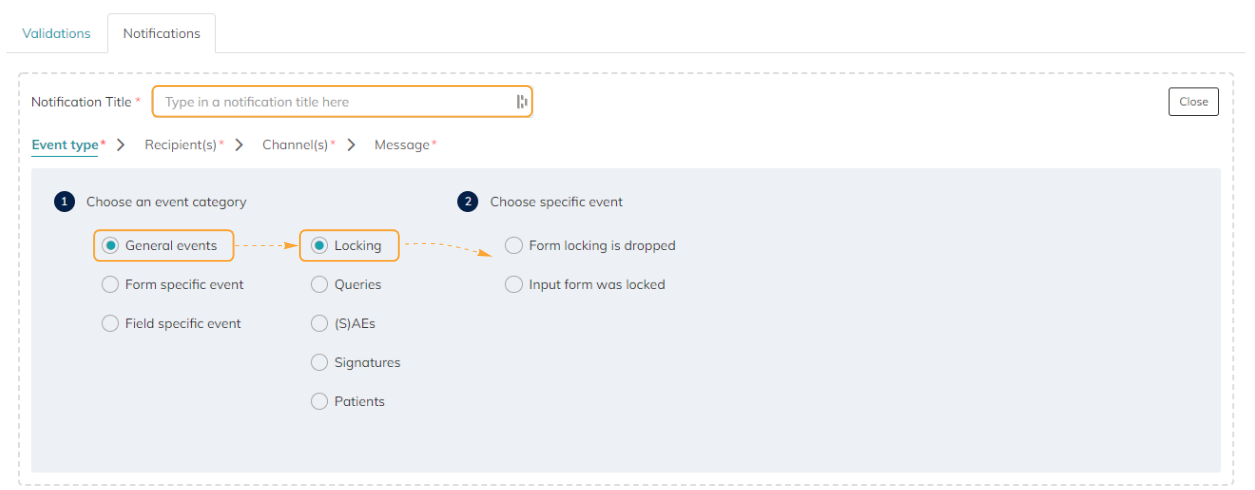Viewport: 1255px width, 490px height.
Task: Select the Locking radio button
Action: point(319,245)
